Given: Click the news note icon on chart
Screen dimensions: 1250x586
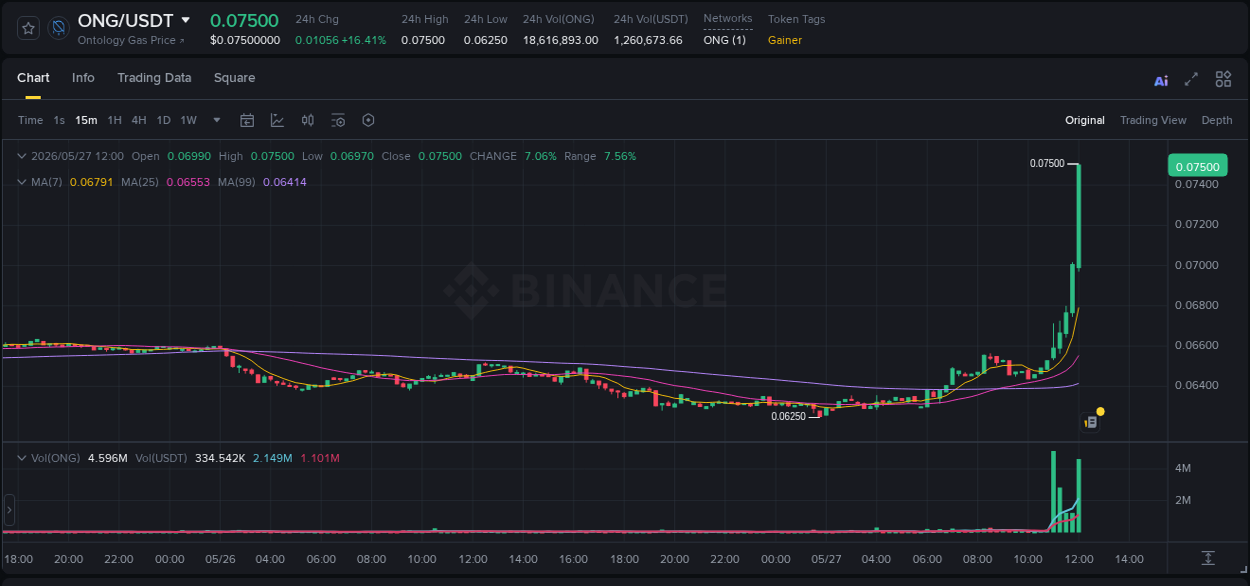Looking at the screenshot, I should [1091, 423].
